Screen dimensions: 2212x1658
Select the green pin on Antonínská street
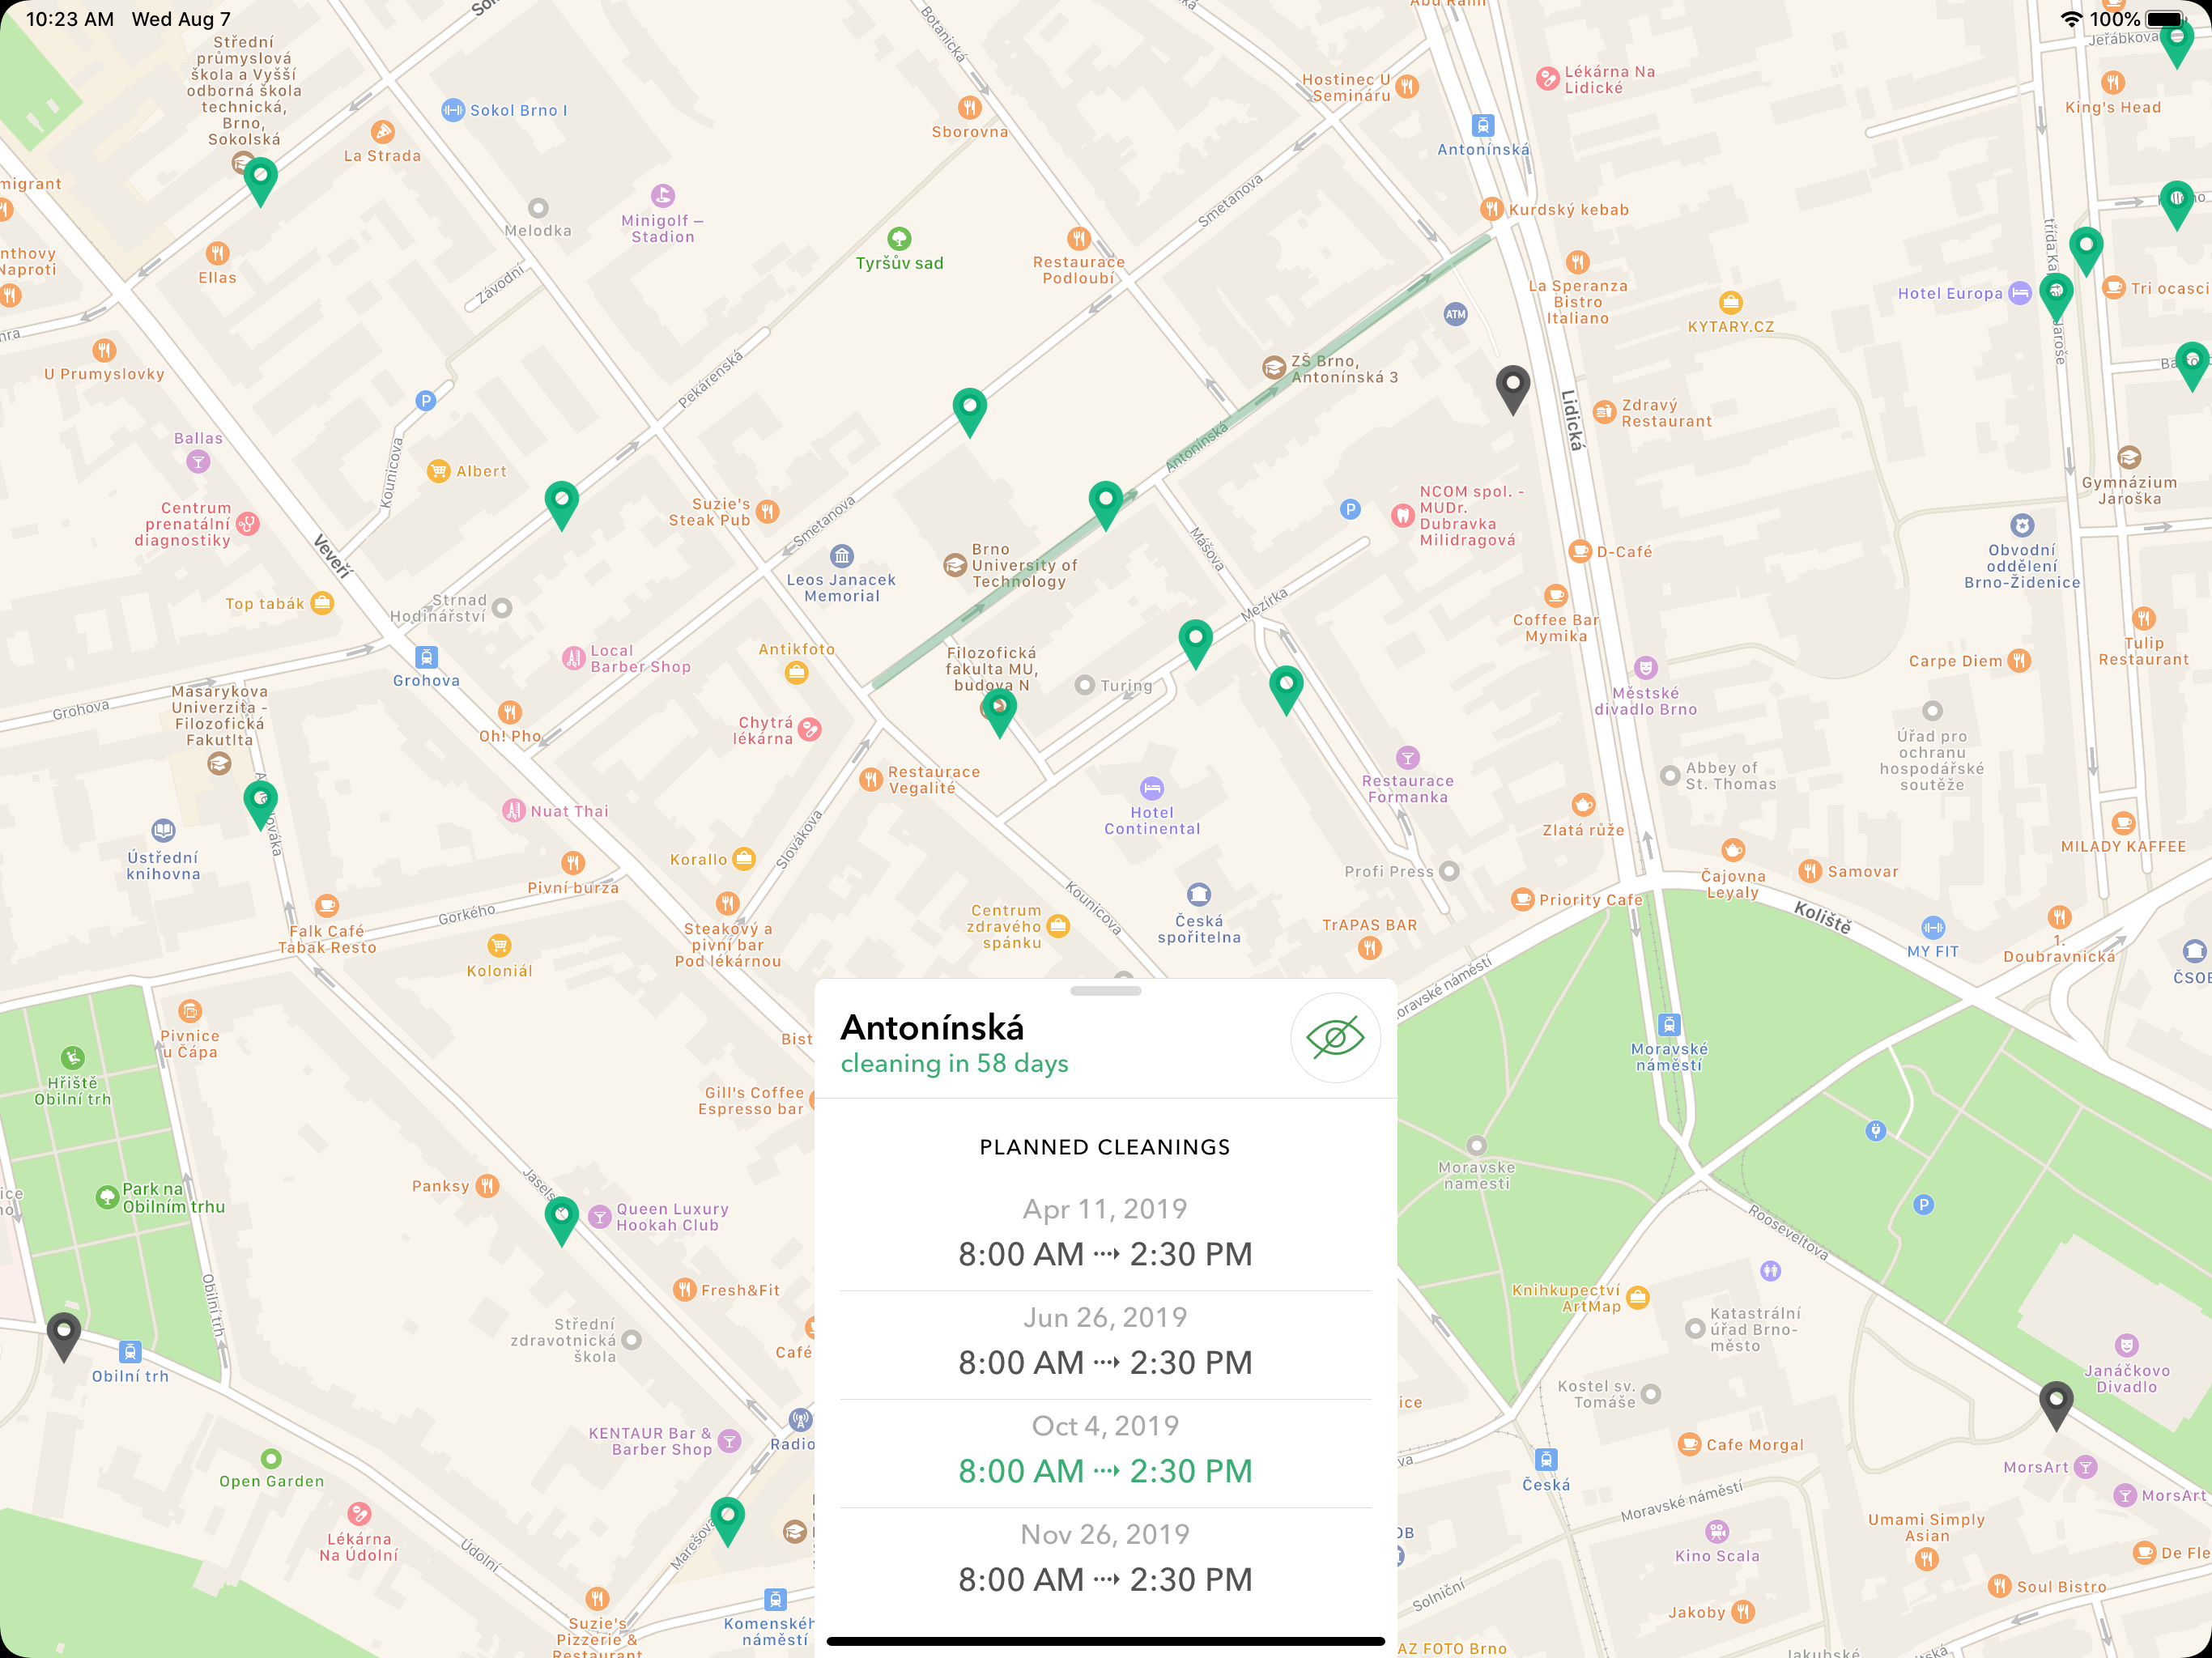[1105, 505]
